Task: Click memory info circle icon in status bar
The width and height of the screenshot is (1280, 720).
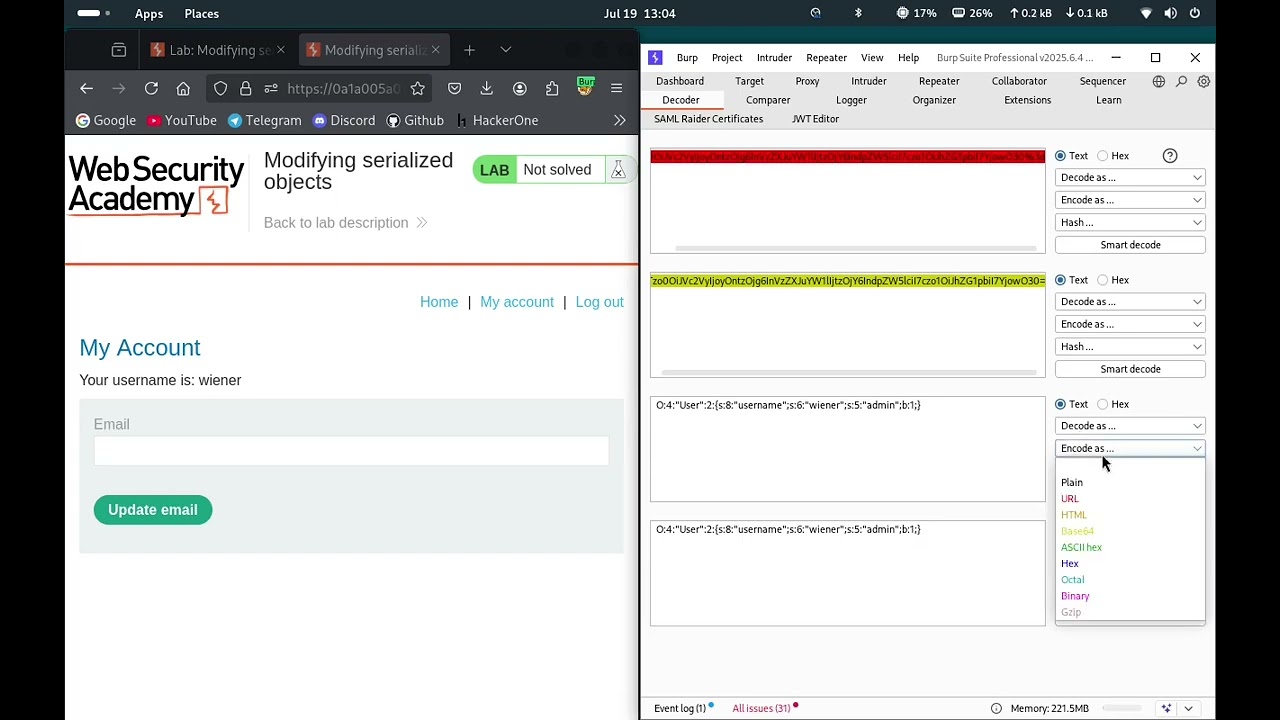Action: 996,708
